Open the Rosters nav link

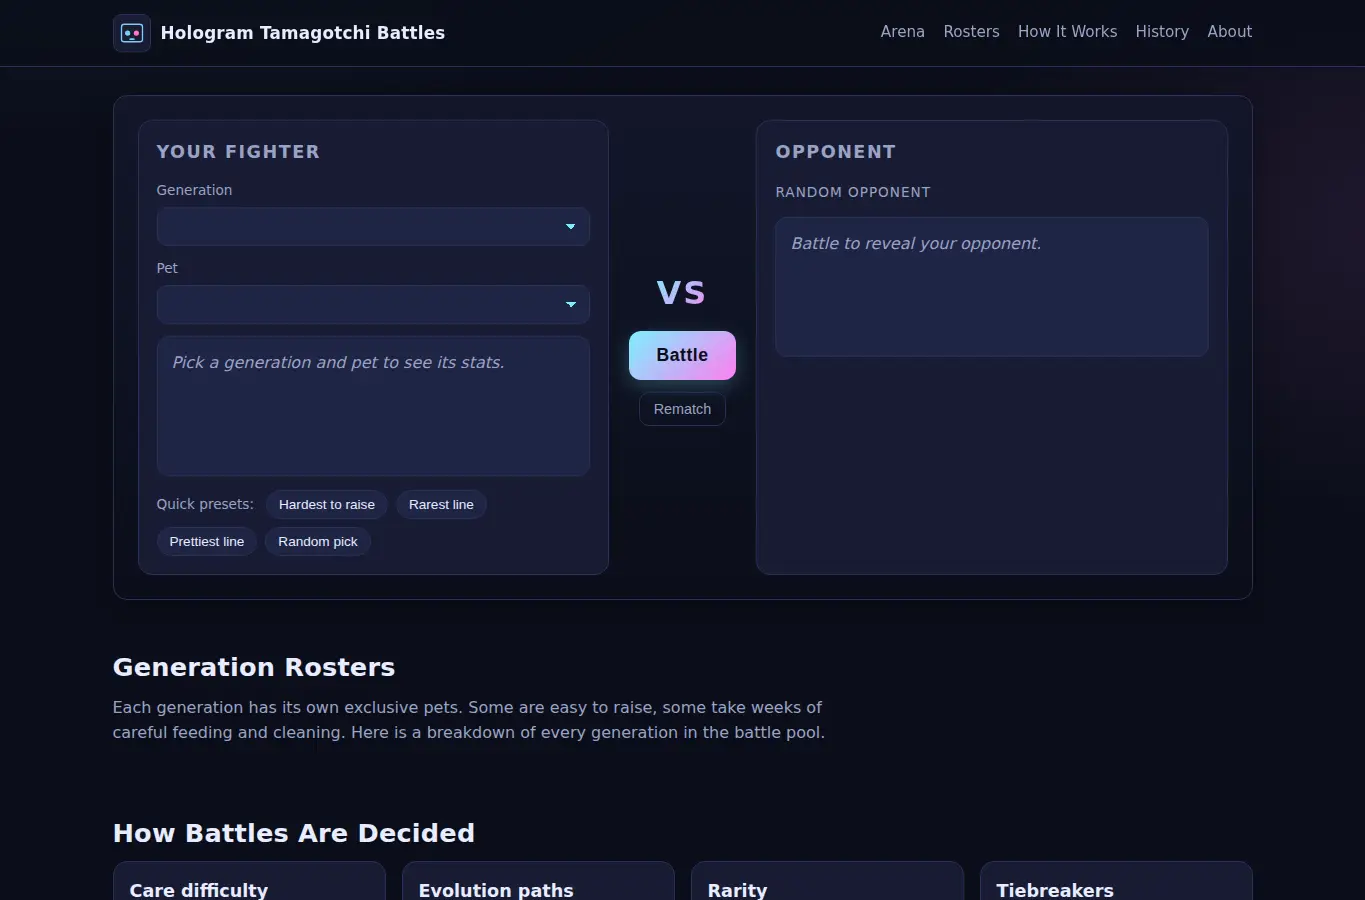(971, 32)
